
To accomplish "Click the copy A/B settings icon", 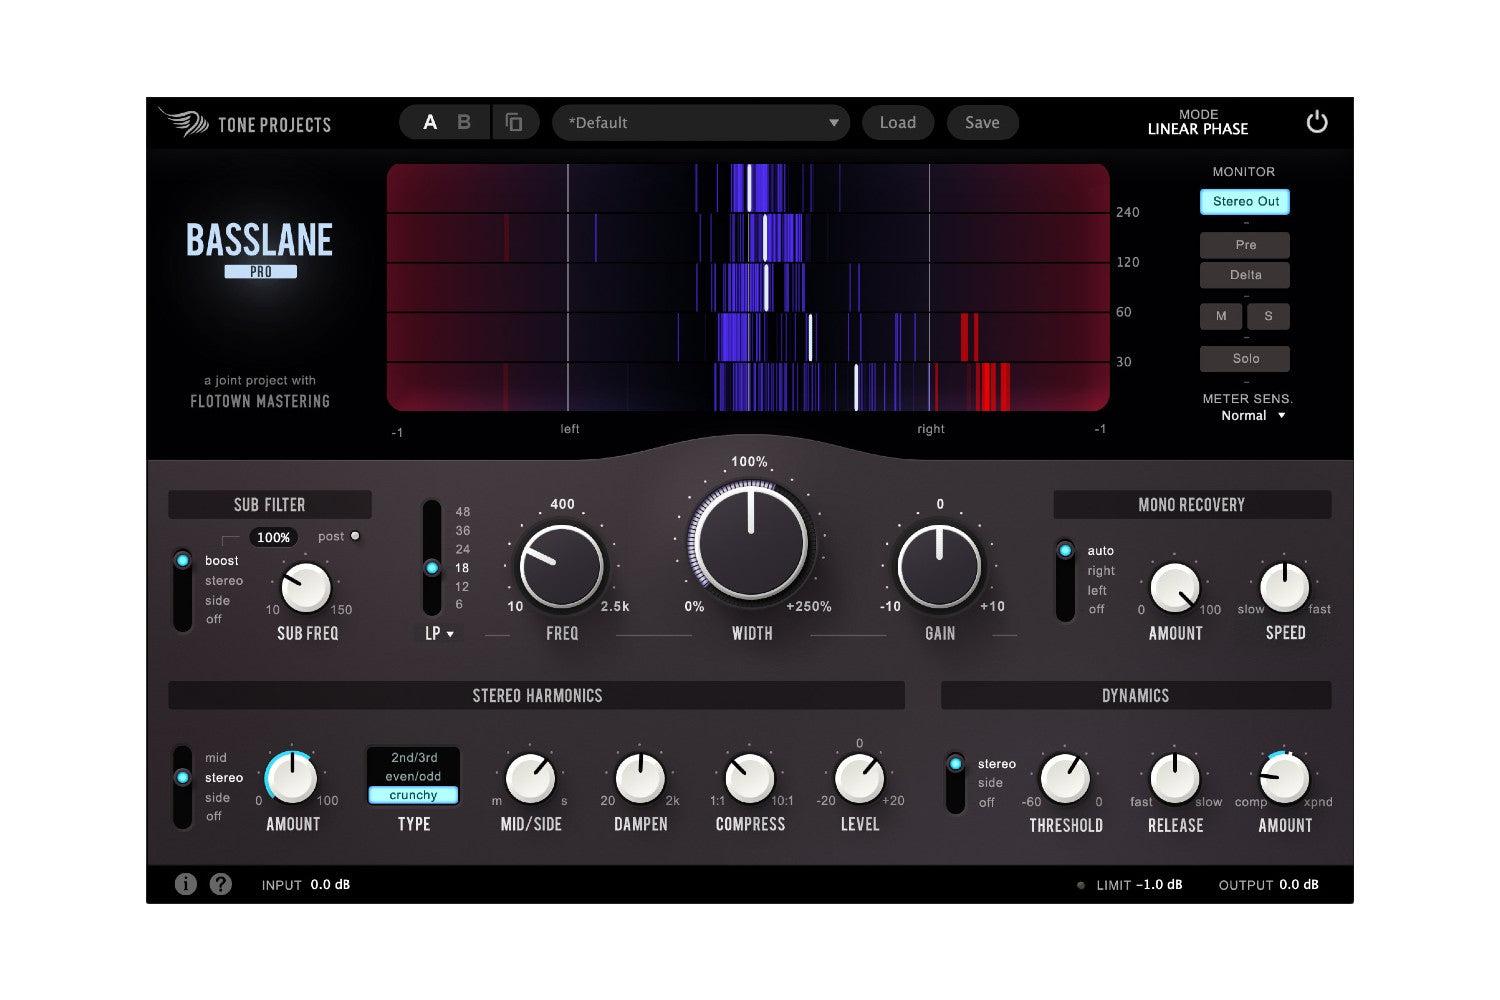I will pos(514,122).
